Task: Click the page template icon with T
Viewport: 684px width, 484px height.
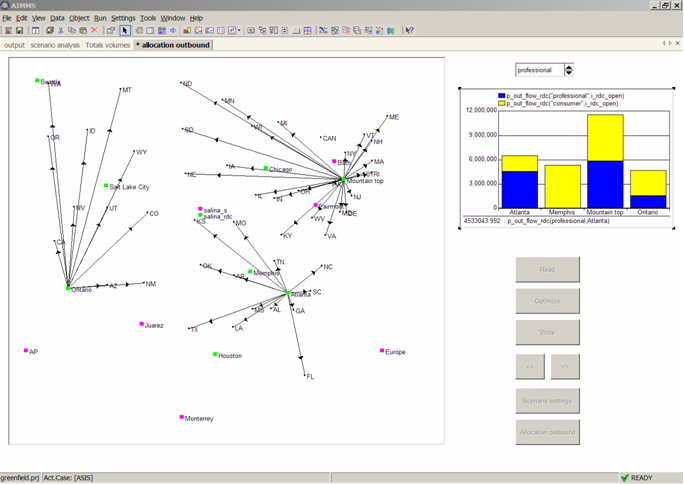Action: pos(35,30)
